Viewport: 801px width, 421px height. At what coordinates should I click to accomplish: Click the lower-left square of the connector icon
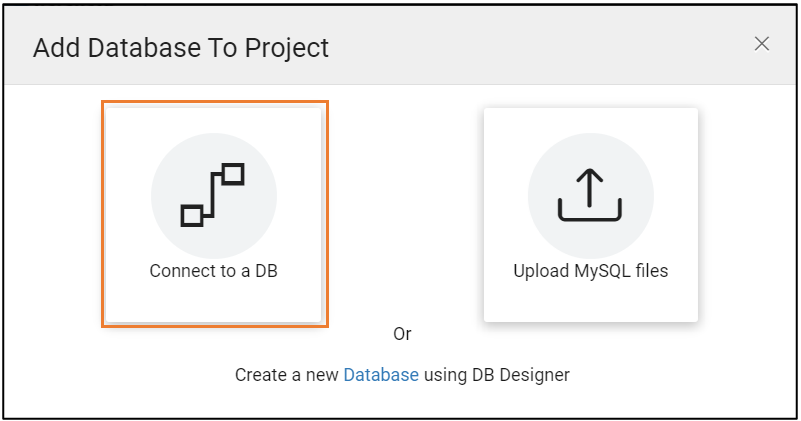(x=192, y=214)
